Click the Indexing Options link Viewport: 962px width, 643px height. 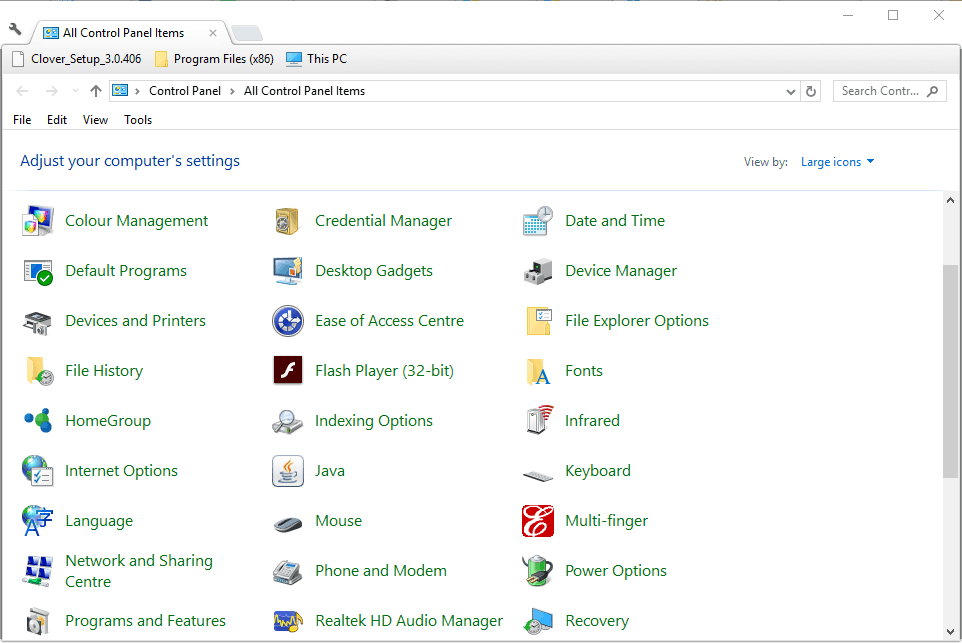coord(373,421)
